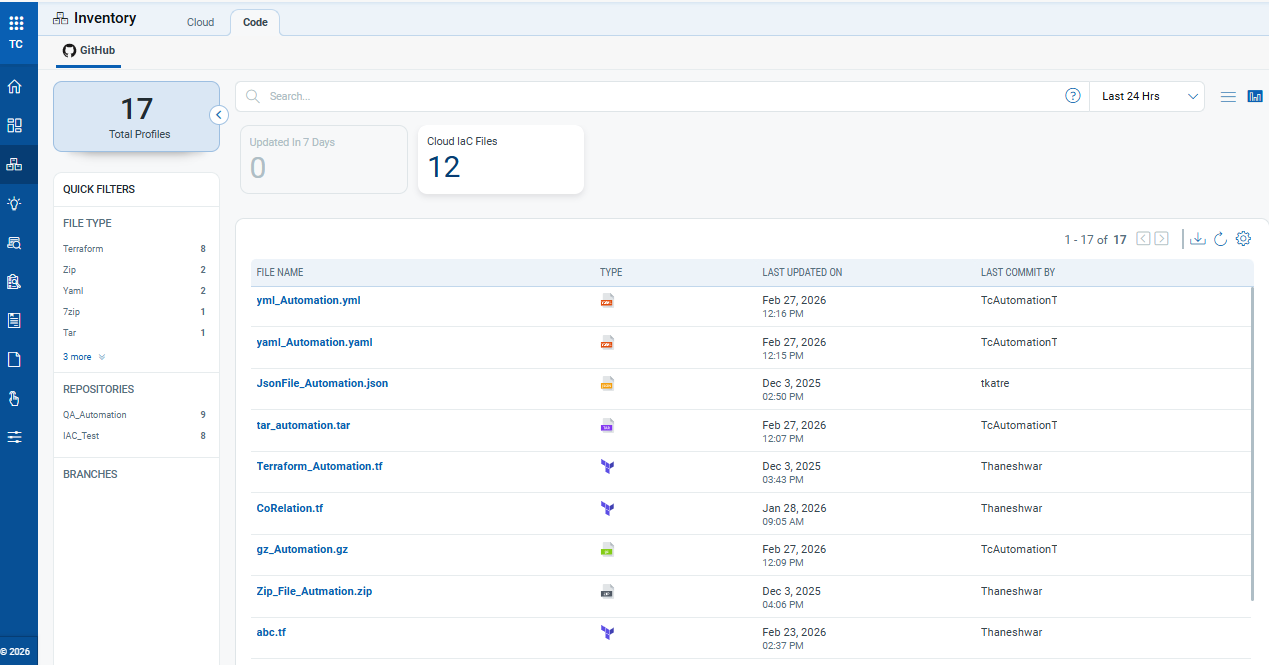The image size is (1269, 665).
Task: Open the reports document icon in sidebar
Action: pos(15,320)
